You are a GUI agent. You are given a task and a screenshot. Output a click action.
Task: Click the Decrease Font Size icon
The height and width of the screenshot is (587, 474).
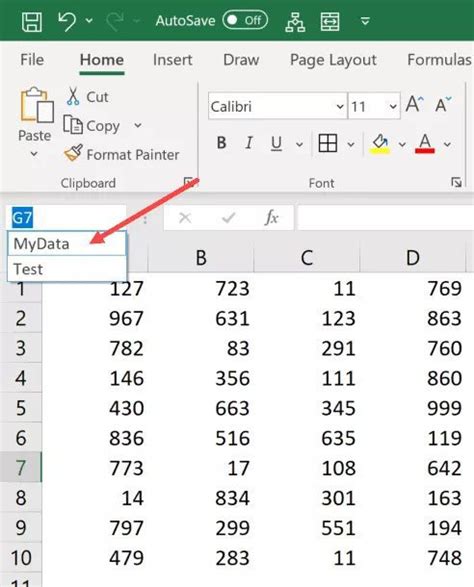(x=443, y=104)
